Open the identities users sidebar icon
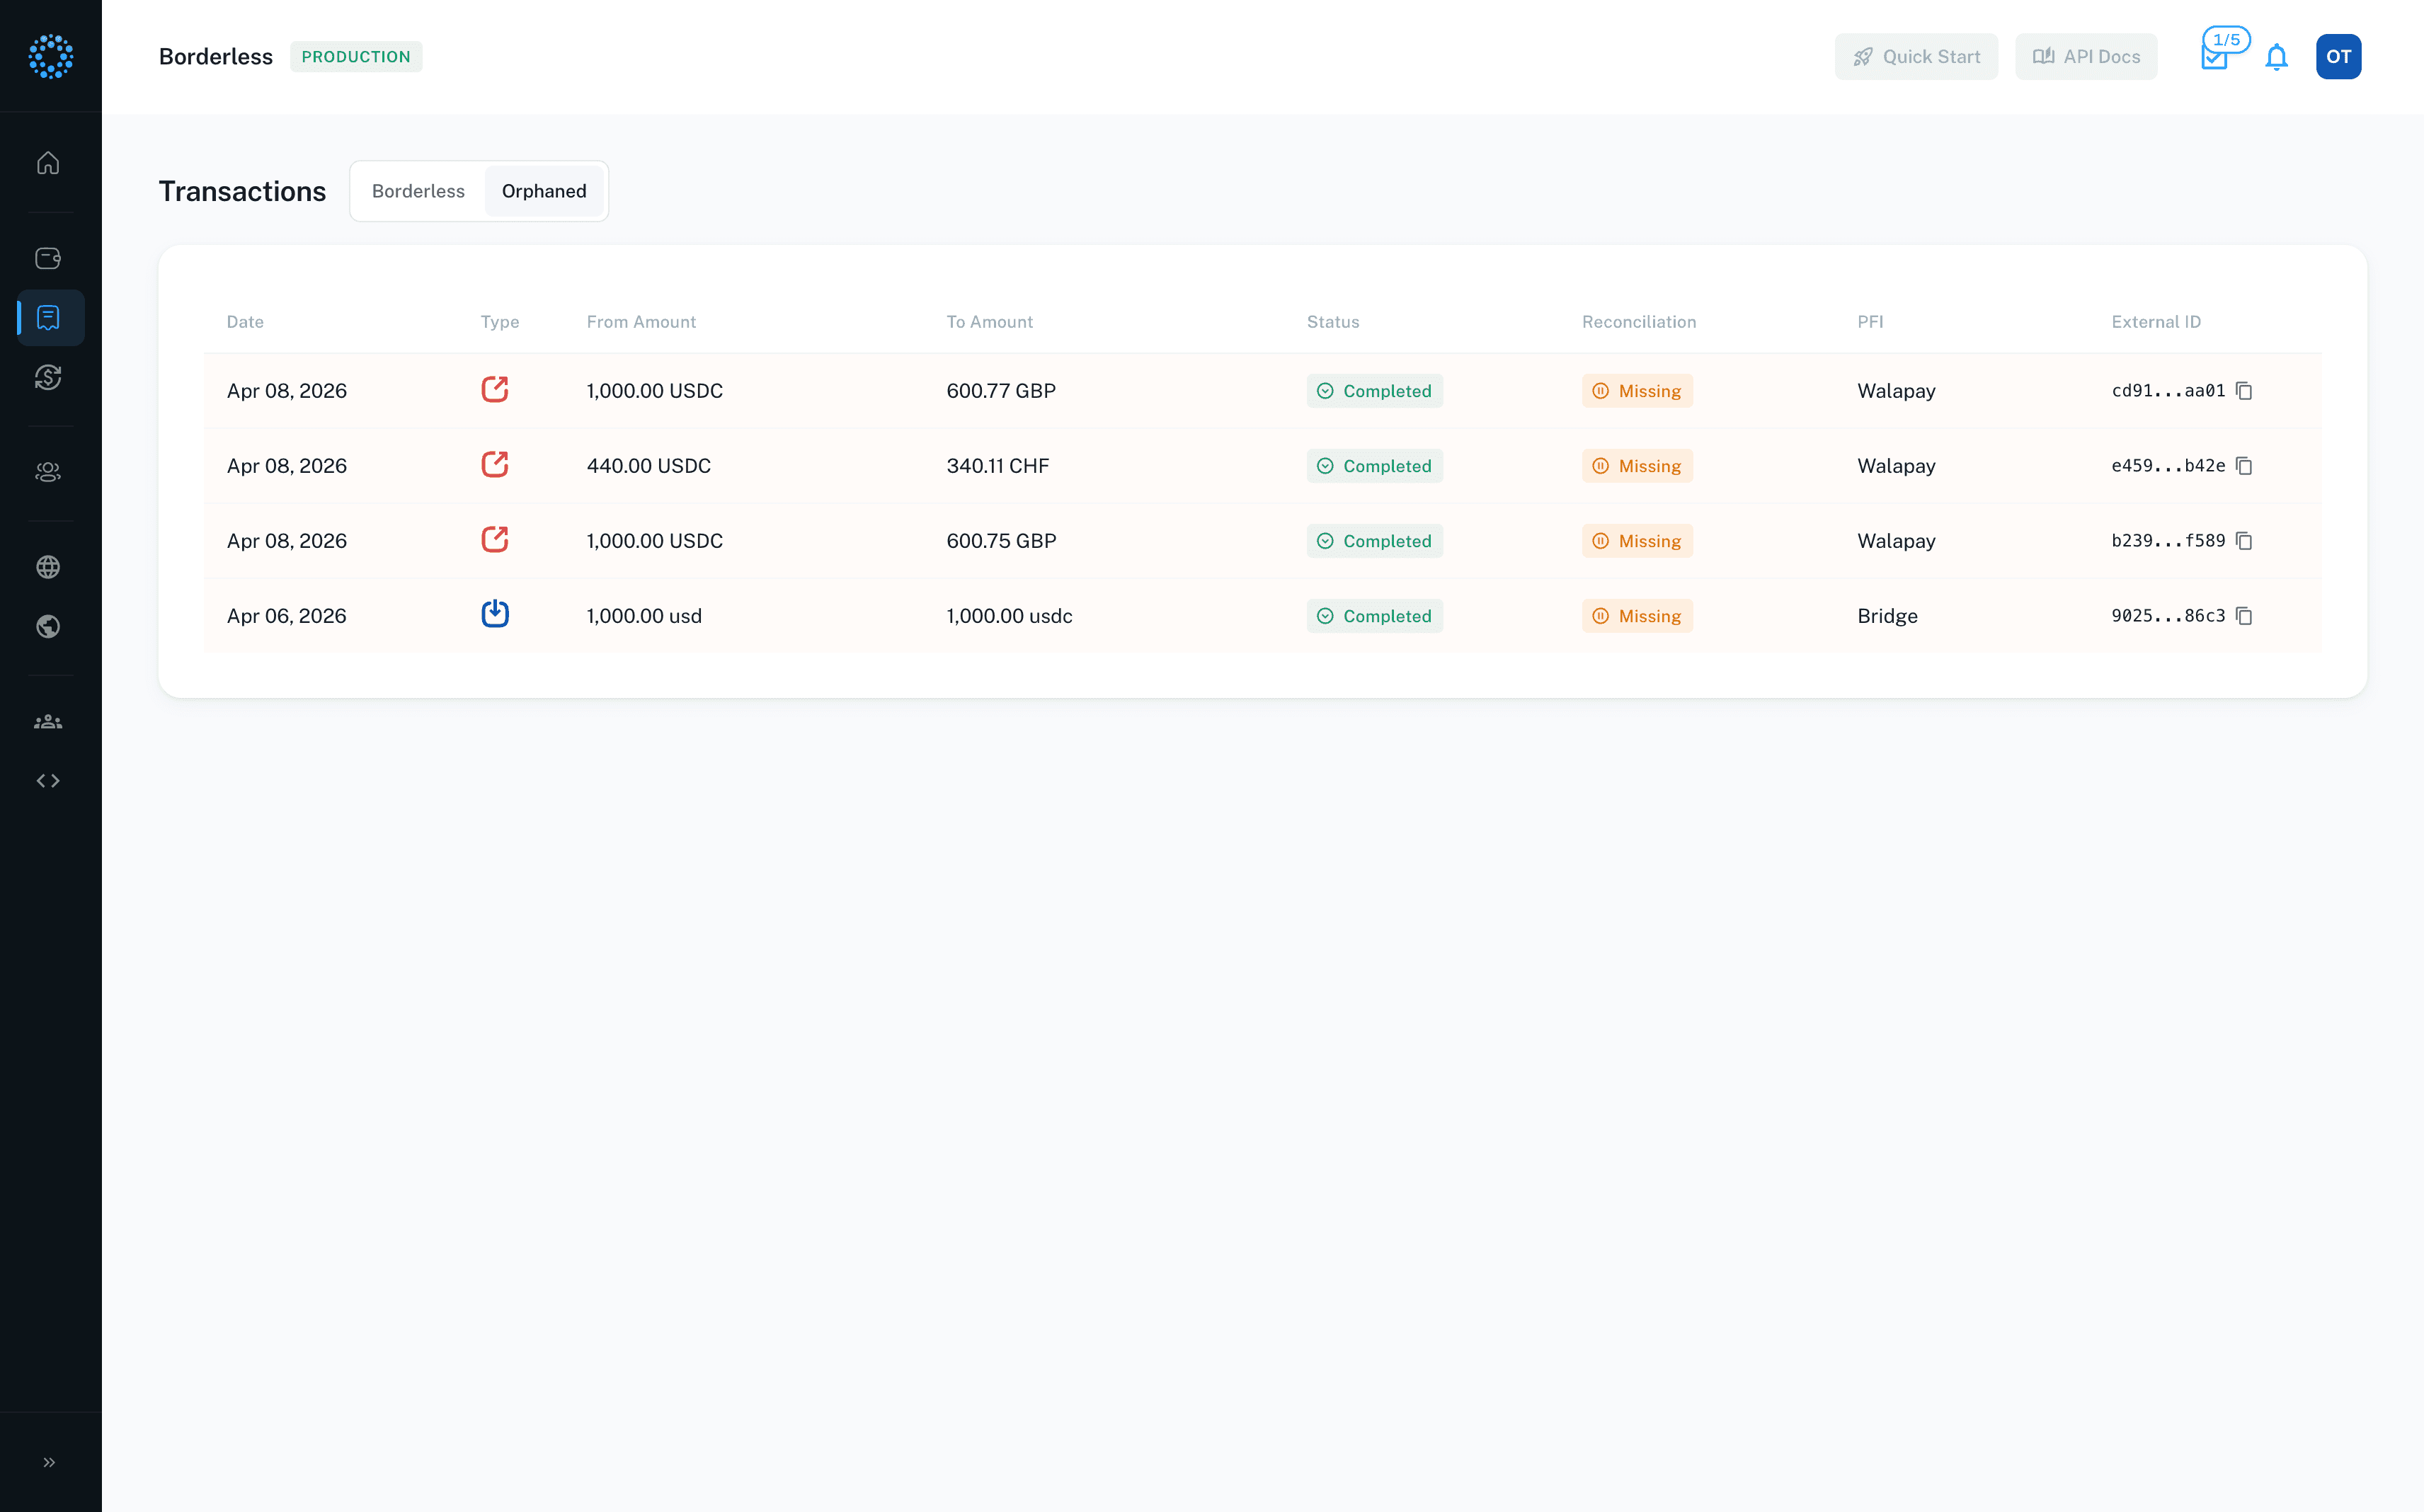Image resolution: width=2424 pixels, height=1512 pixels. [x=48, y=472]
